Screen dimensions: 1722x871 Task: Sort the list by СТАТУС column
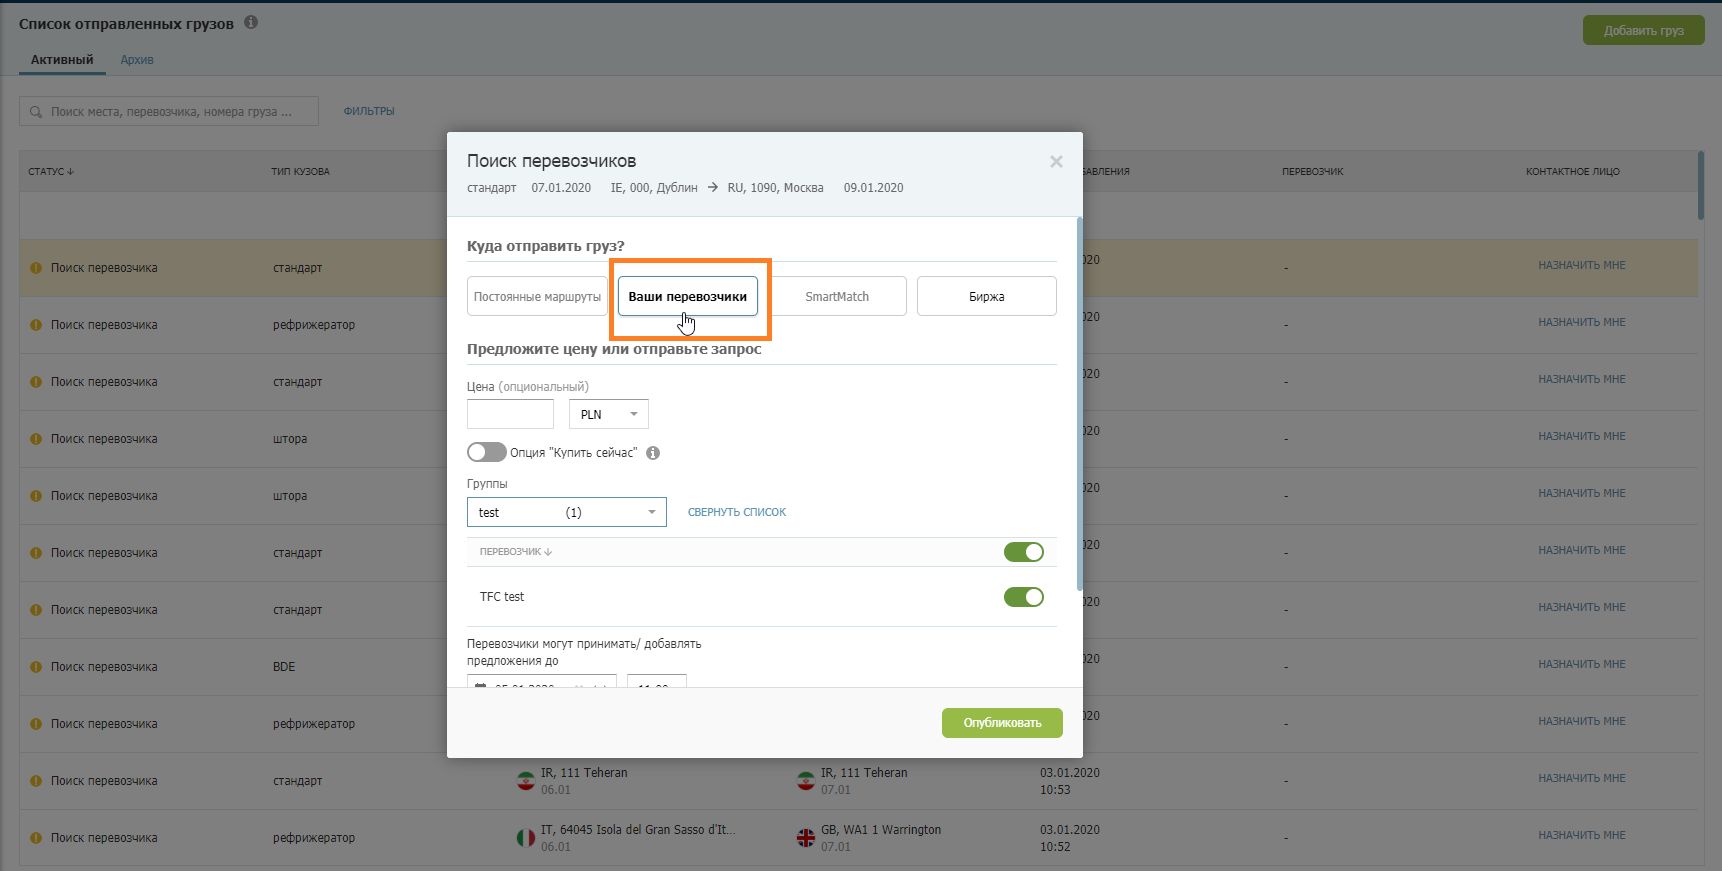tap(51, 172)
